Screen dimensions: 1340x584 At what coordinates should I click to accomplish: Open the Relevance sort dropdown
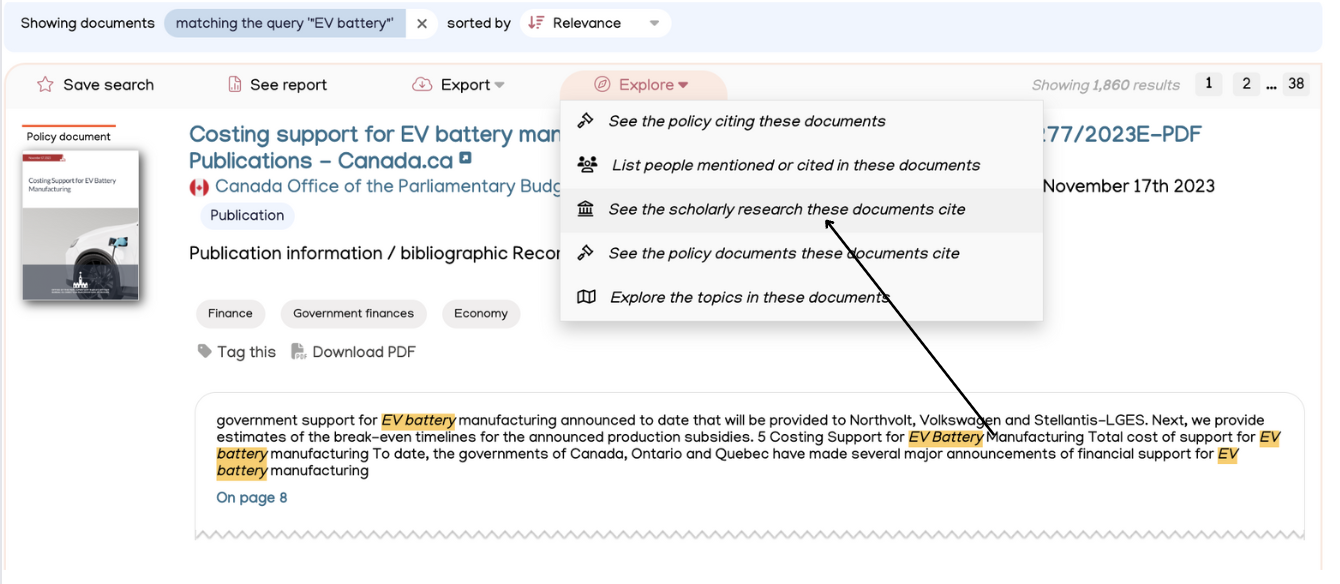point(595,22)
